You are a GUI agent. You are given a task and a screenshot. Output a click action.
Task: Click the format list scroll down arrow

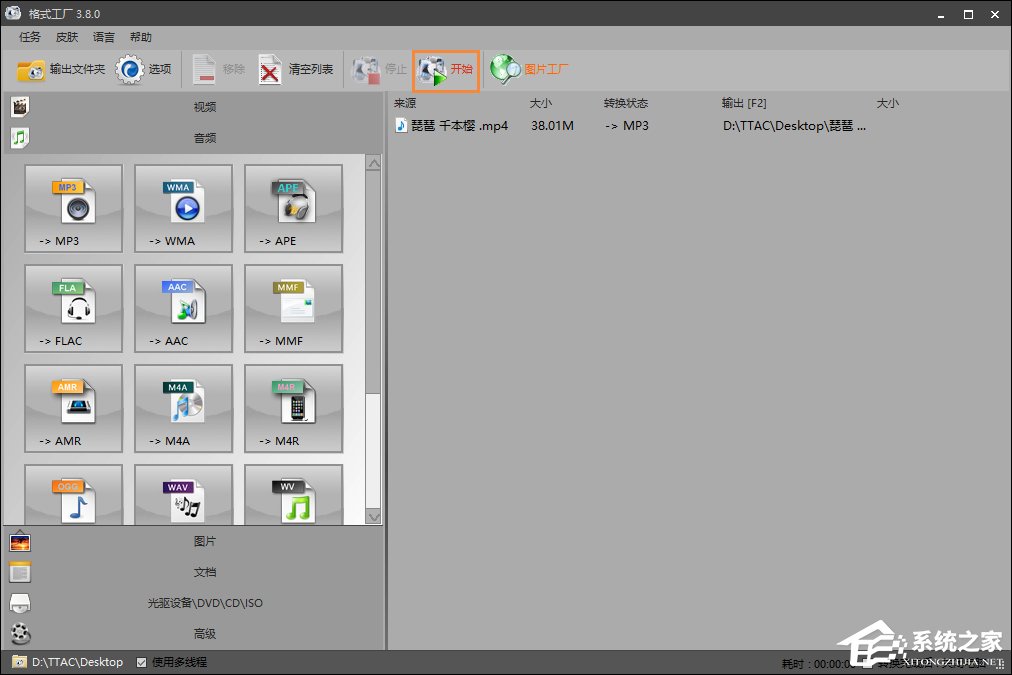pyautogui.click(x=374, y=517)
